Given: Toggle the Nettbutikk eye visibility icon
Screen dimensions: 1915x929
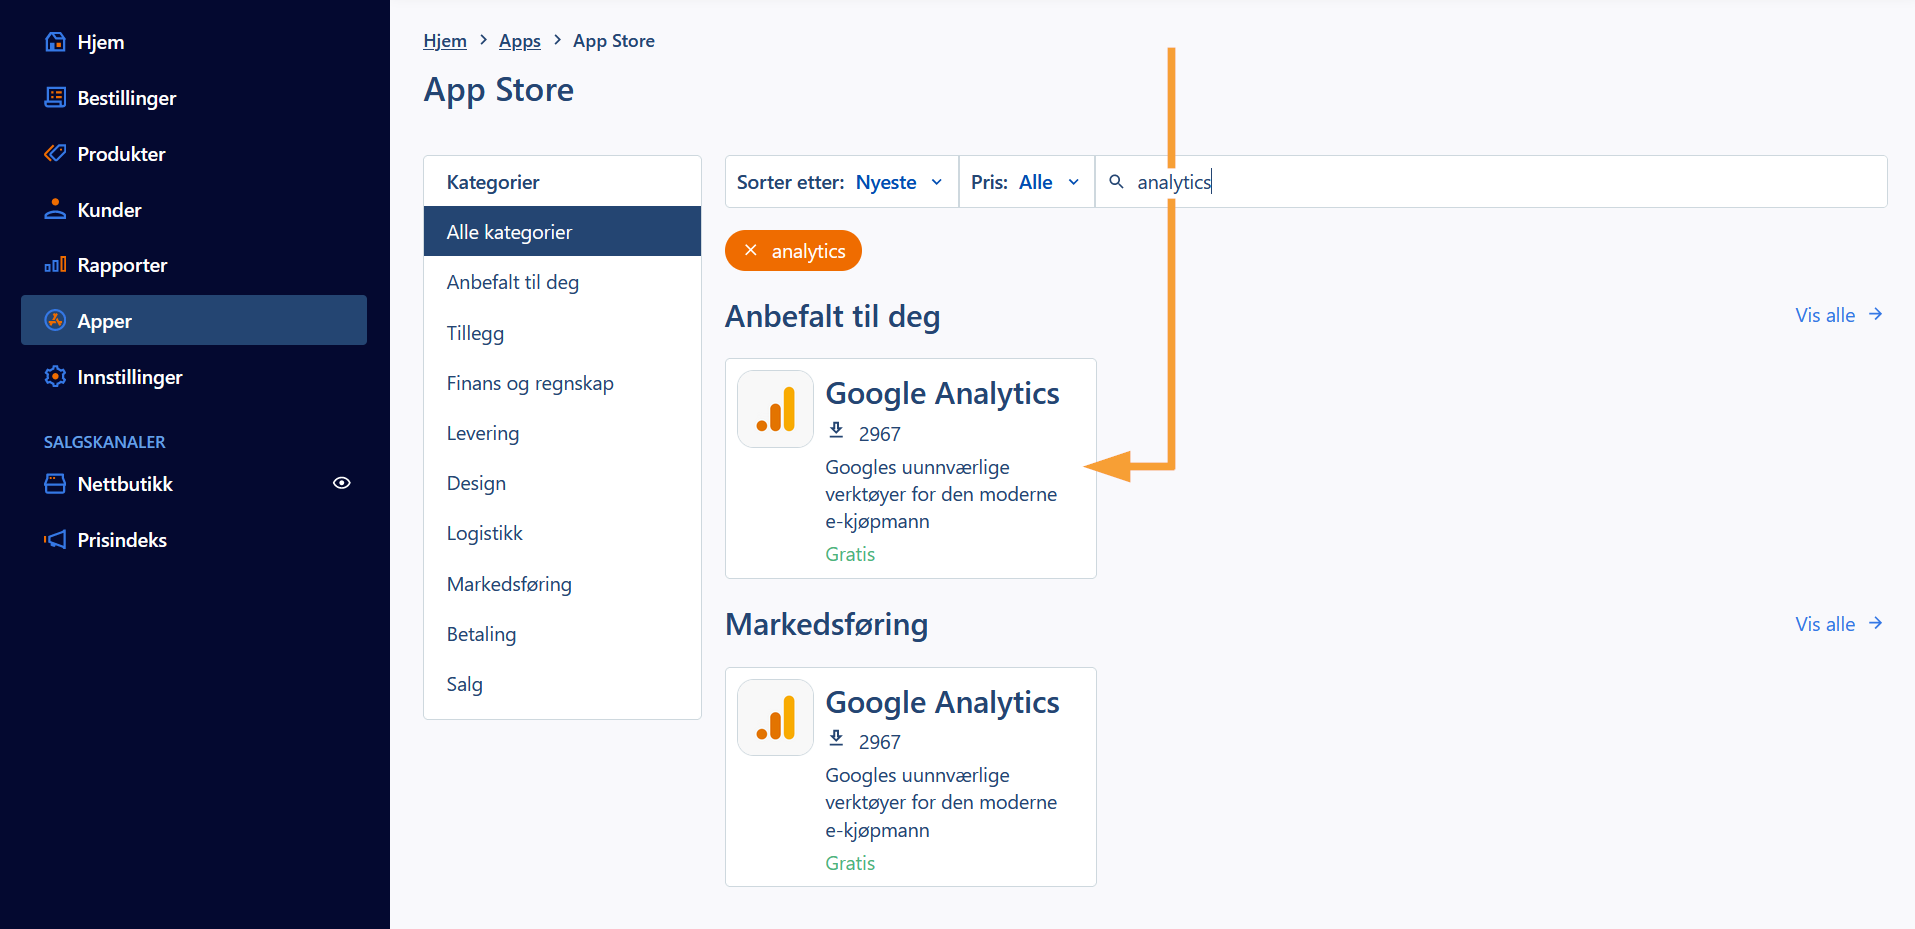Looking at the screenshot, I should click(342, 483).
